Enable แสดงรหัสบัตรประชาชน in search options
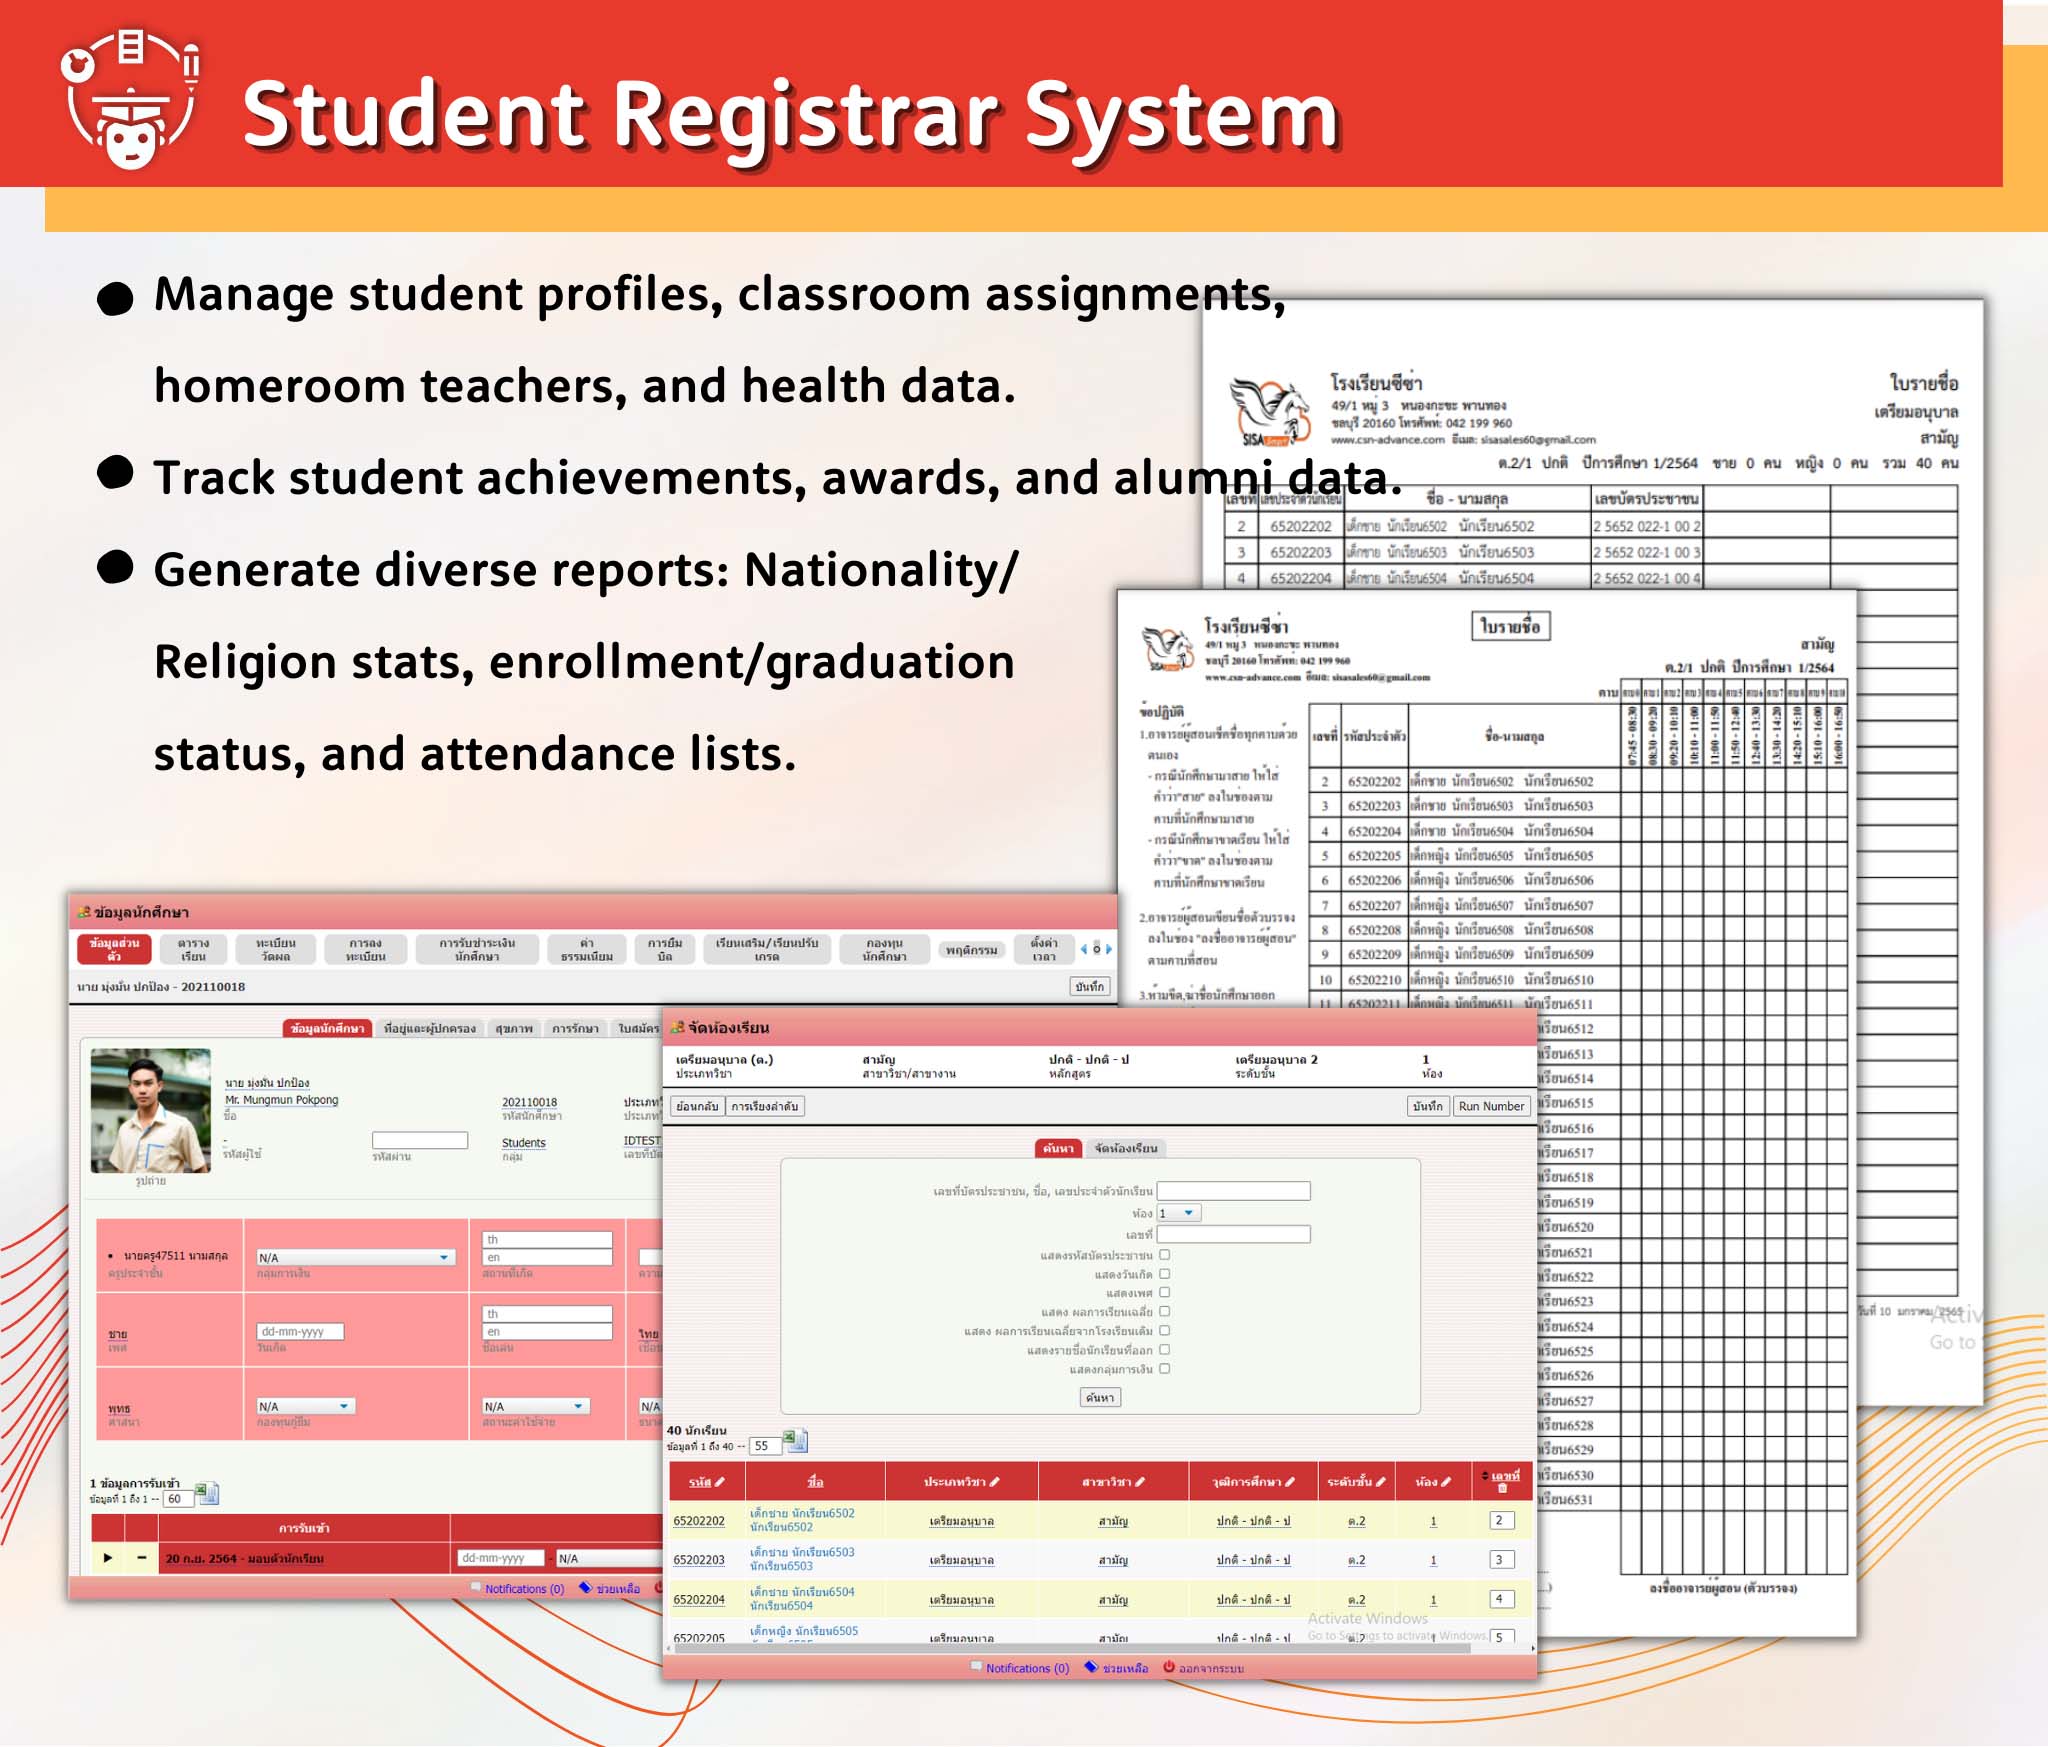This screenshot has width=2048, height=1747. click(1164, 1255)
